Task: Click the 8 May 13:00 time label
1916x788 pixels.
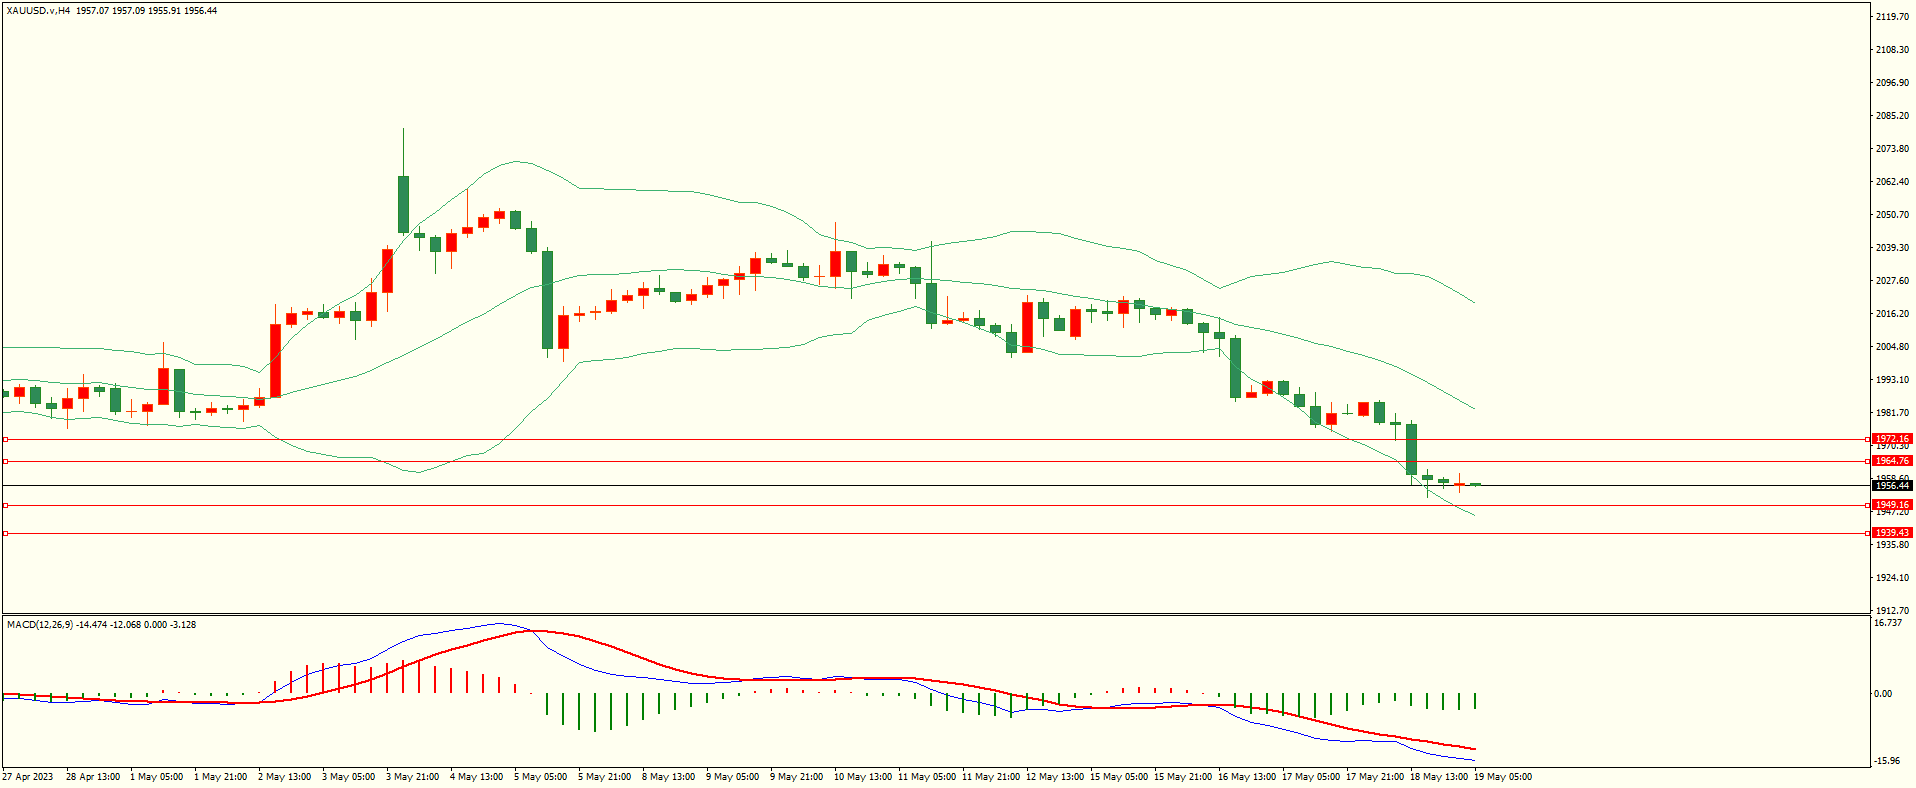Action: 669,777
